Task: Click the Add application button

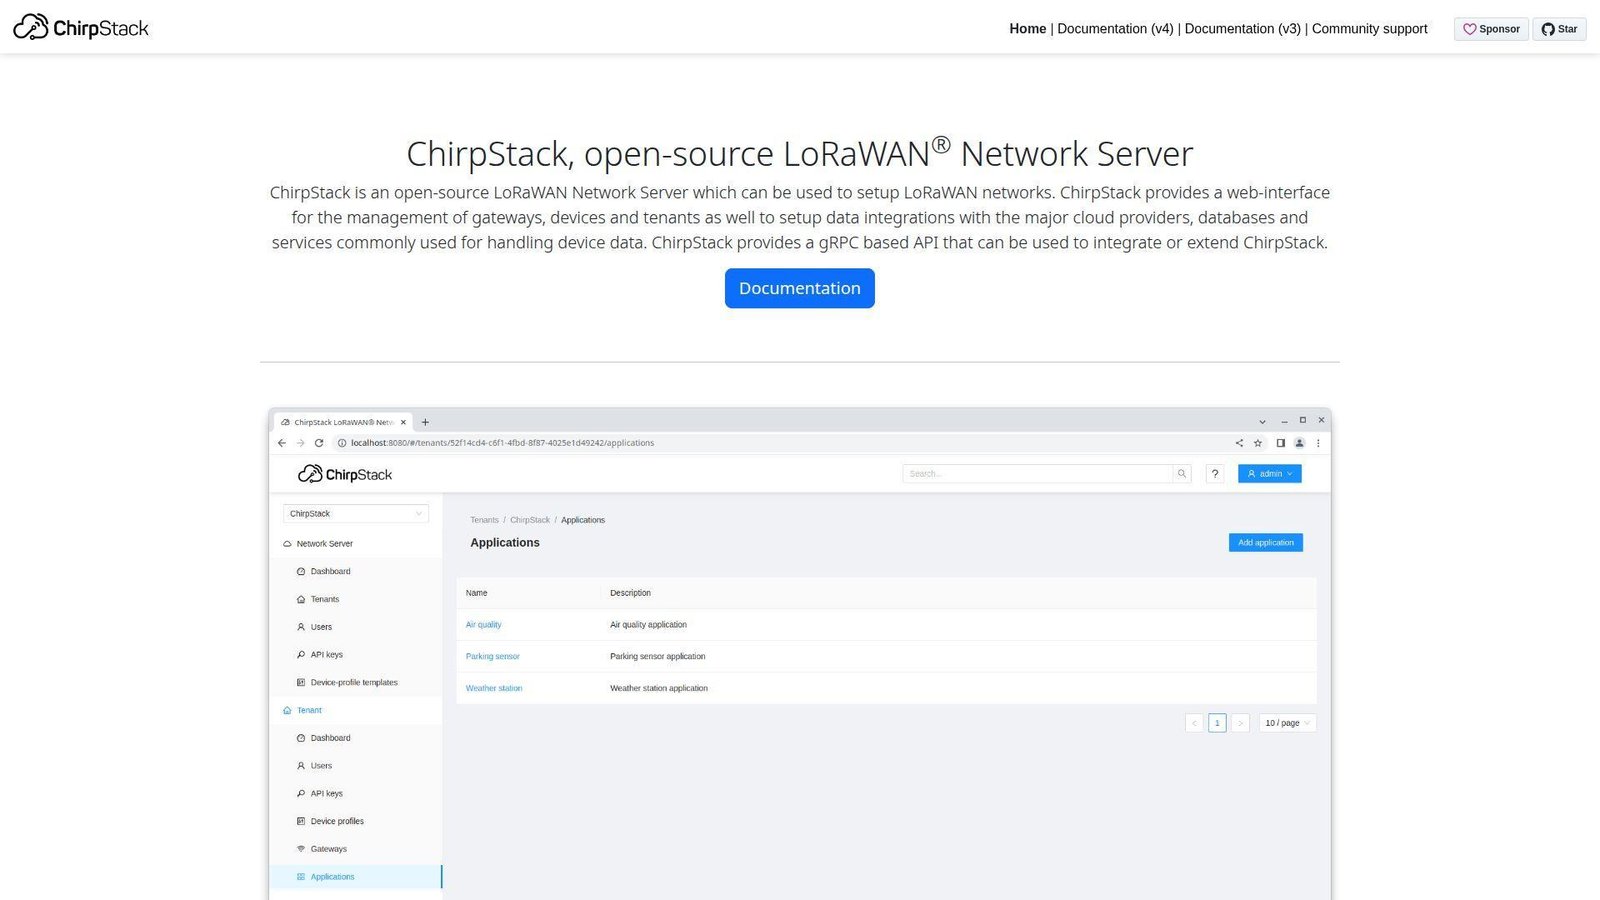Action: (1265, 542)
